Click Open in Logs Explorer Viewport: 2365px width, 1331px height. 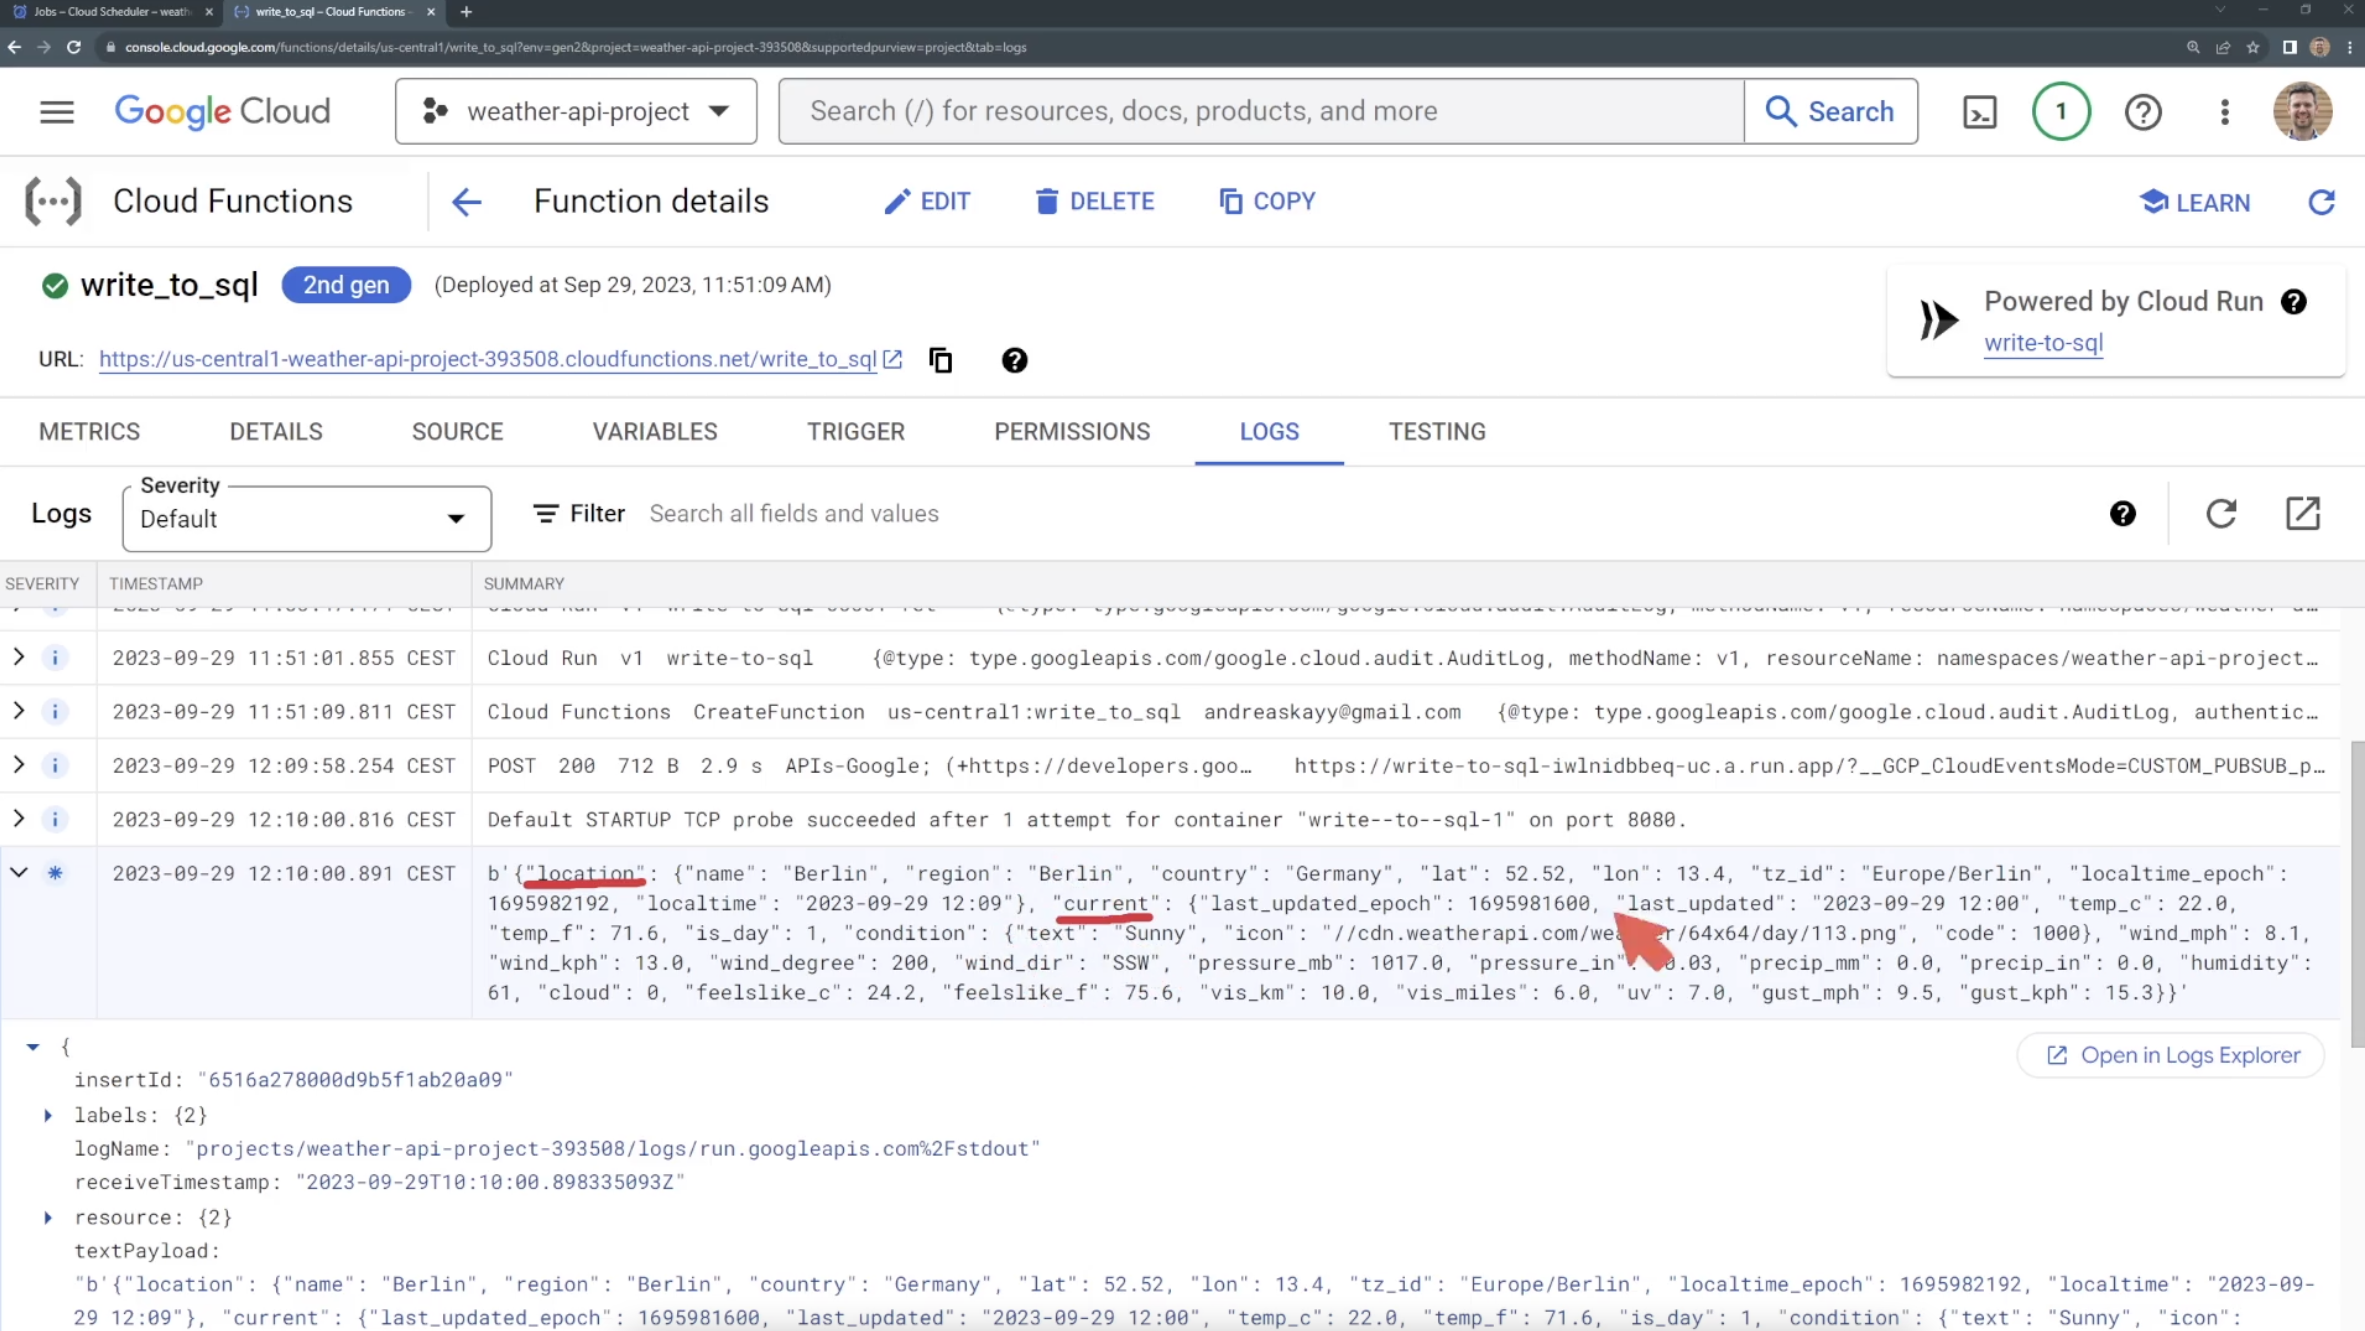pos(2171,1055)
